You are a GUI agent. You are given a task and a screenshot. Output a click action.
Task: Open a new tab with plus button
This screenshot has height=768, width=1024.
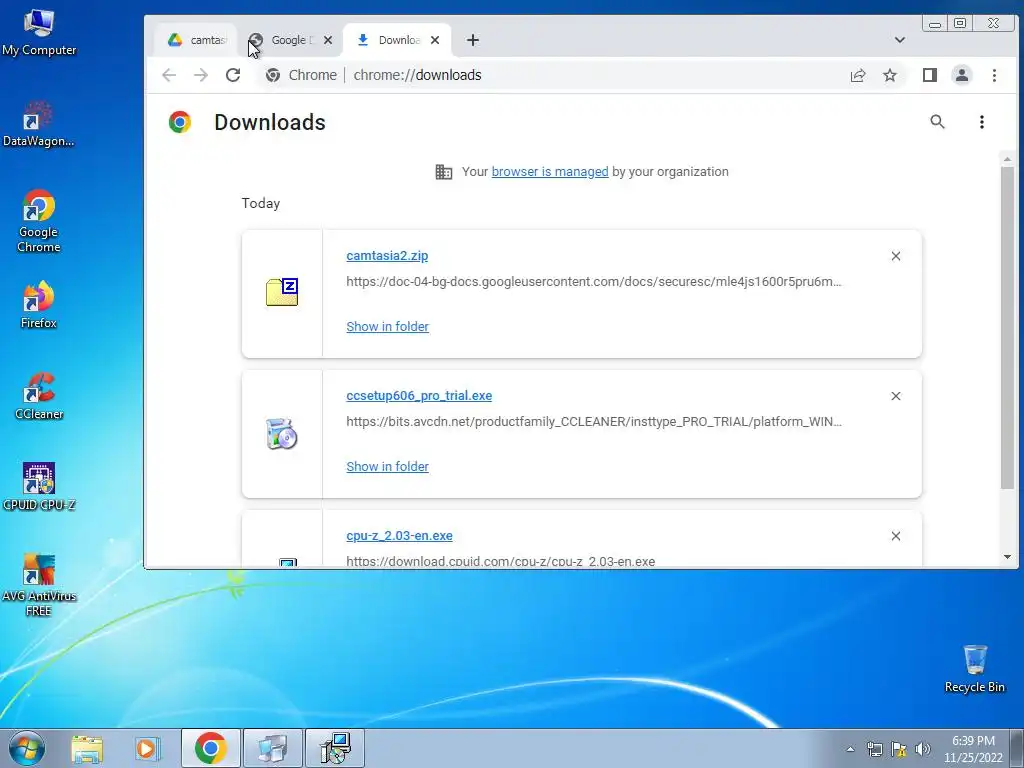pyautogui.click(x=473, y=40)
